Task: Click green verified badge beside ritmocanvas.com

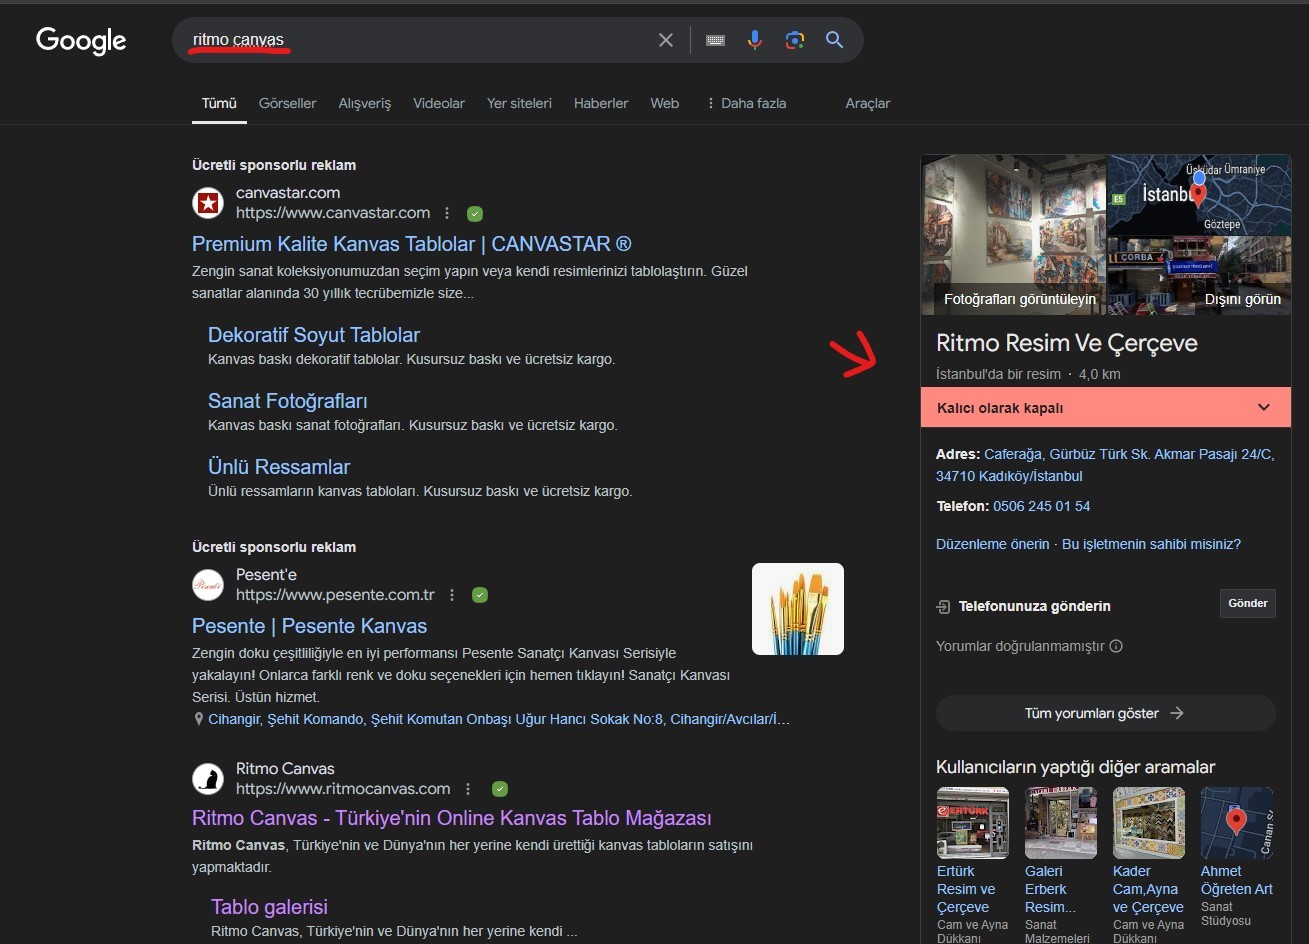Action: pos(500,789)
